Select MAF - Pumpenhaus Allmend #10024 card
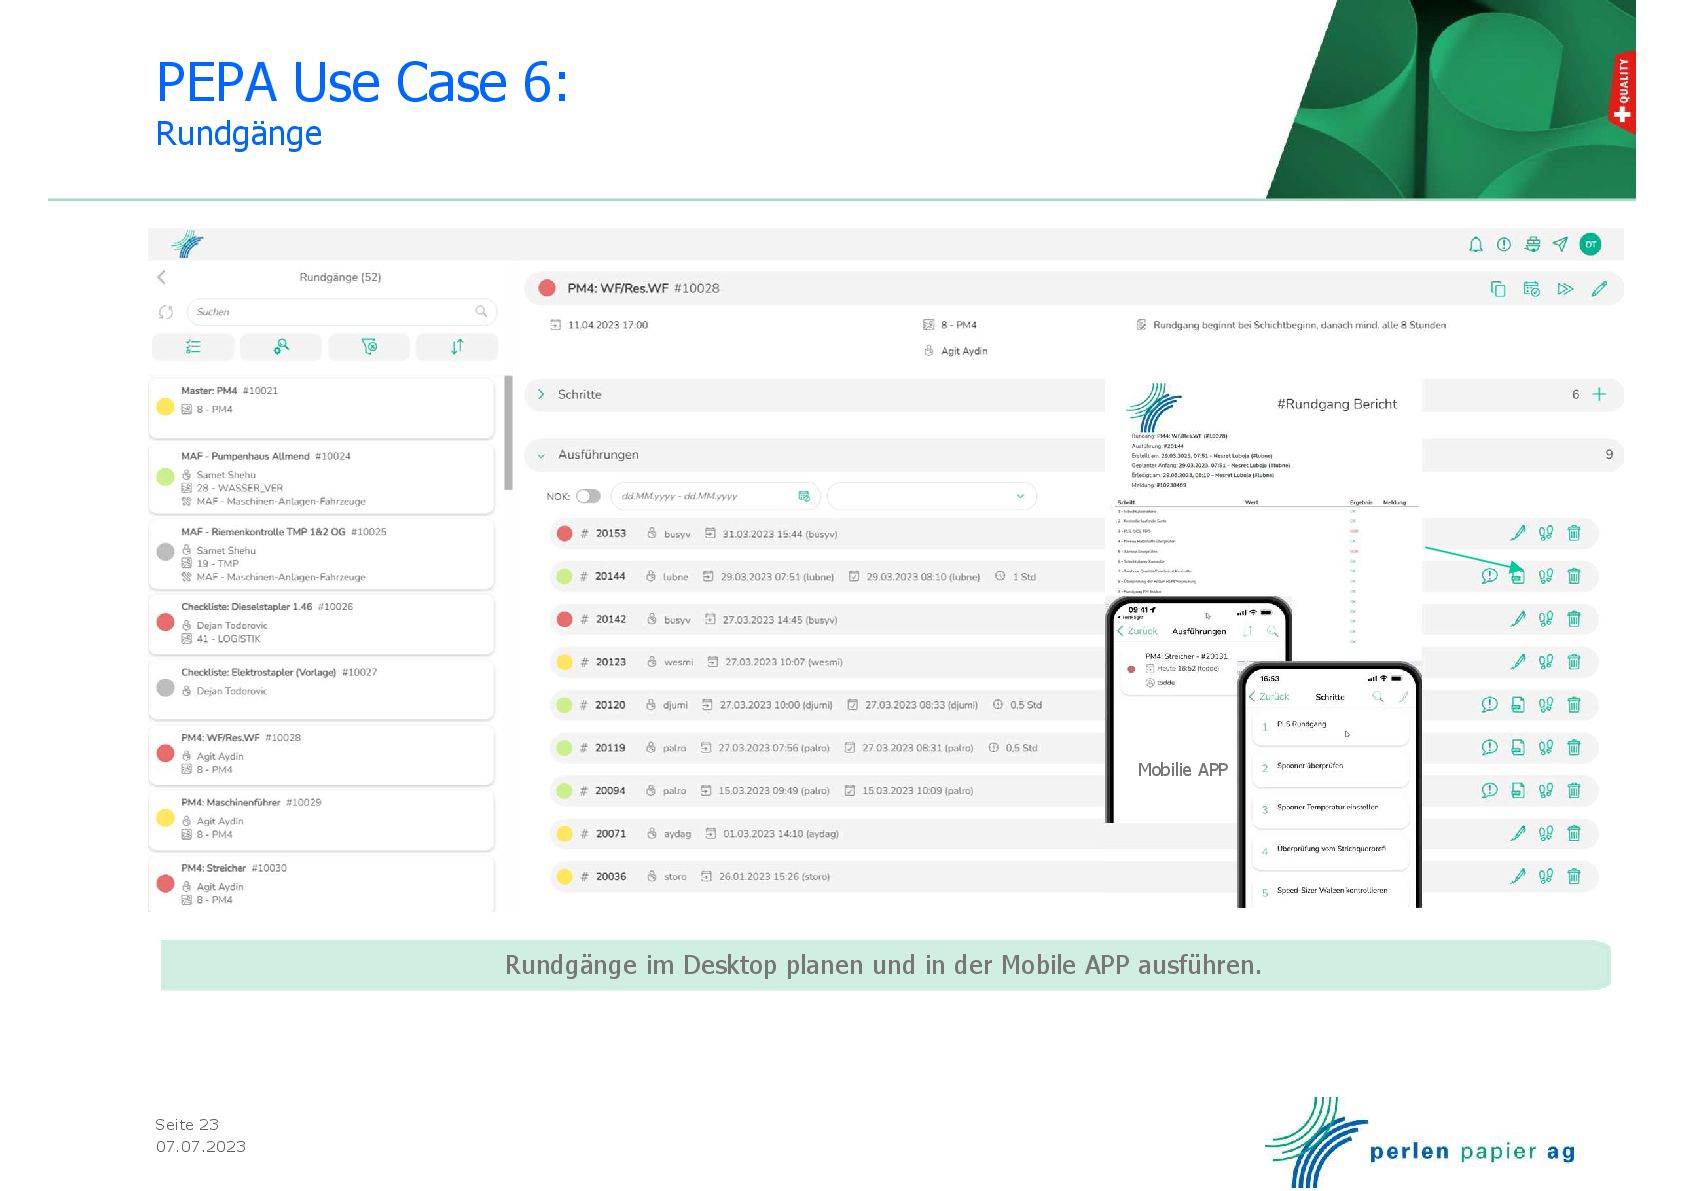This screenshot has height=1191, width=1684. (322, 479)
